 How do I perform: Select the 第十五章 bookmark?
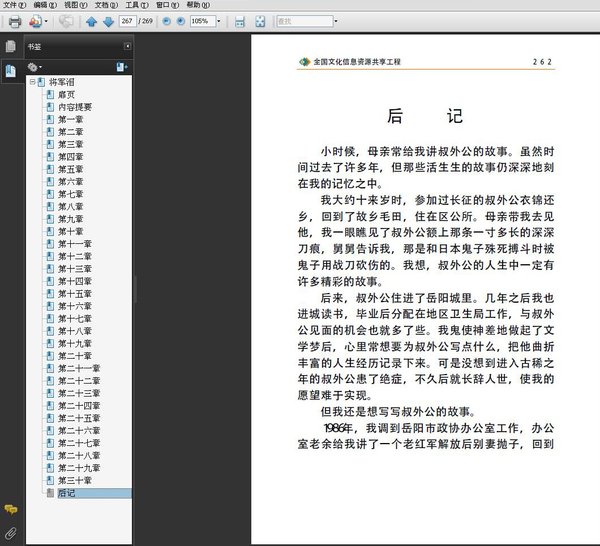pos(75,294)
